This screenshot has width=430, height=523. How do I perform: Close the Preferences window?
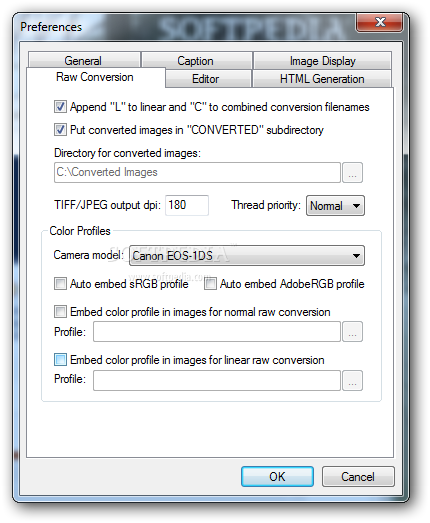[380, 22]
